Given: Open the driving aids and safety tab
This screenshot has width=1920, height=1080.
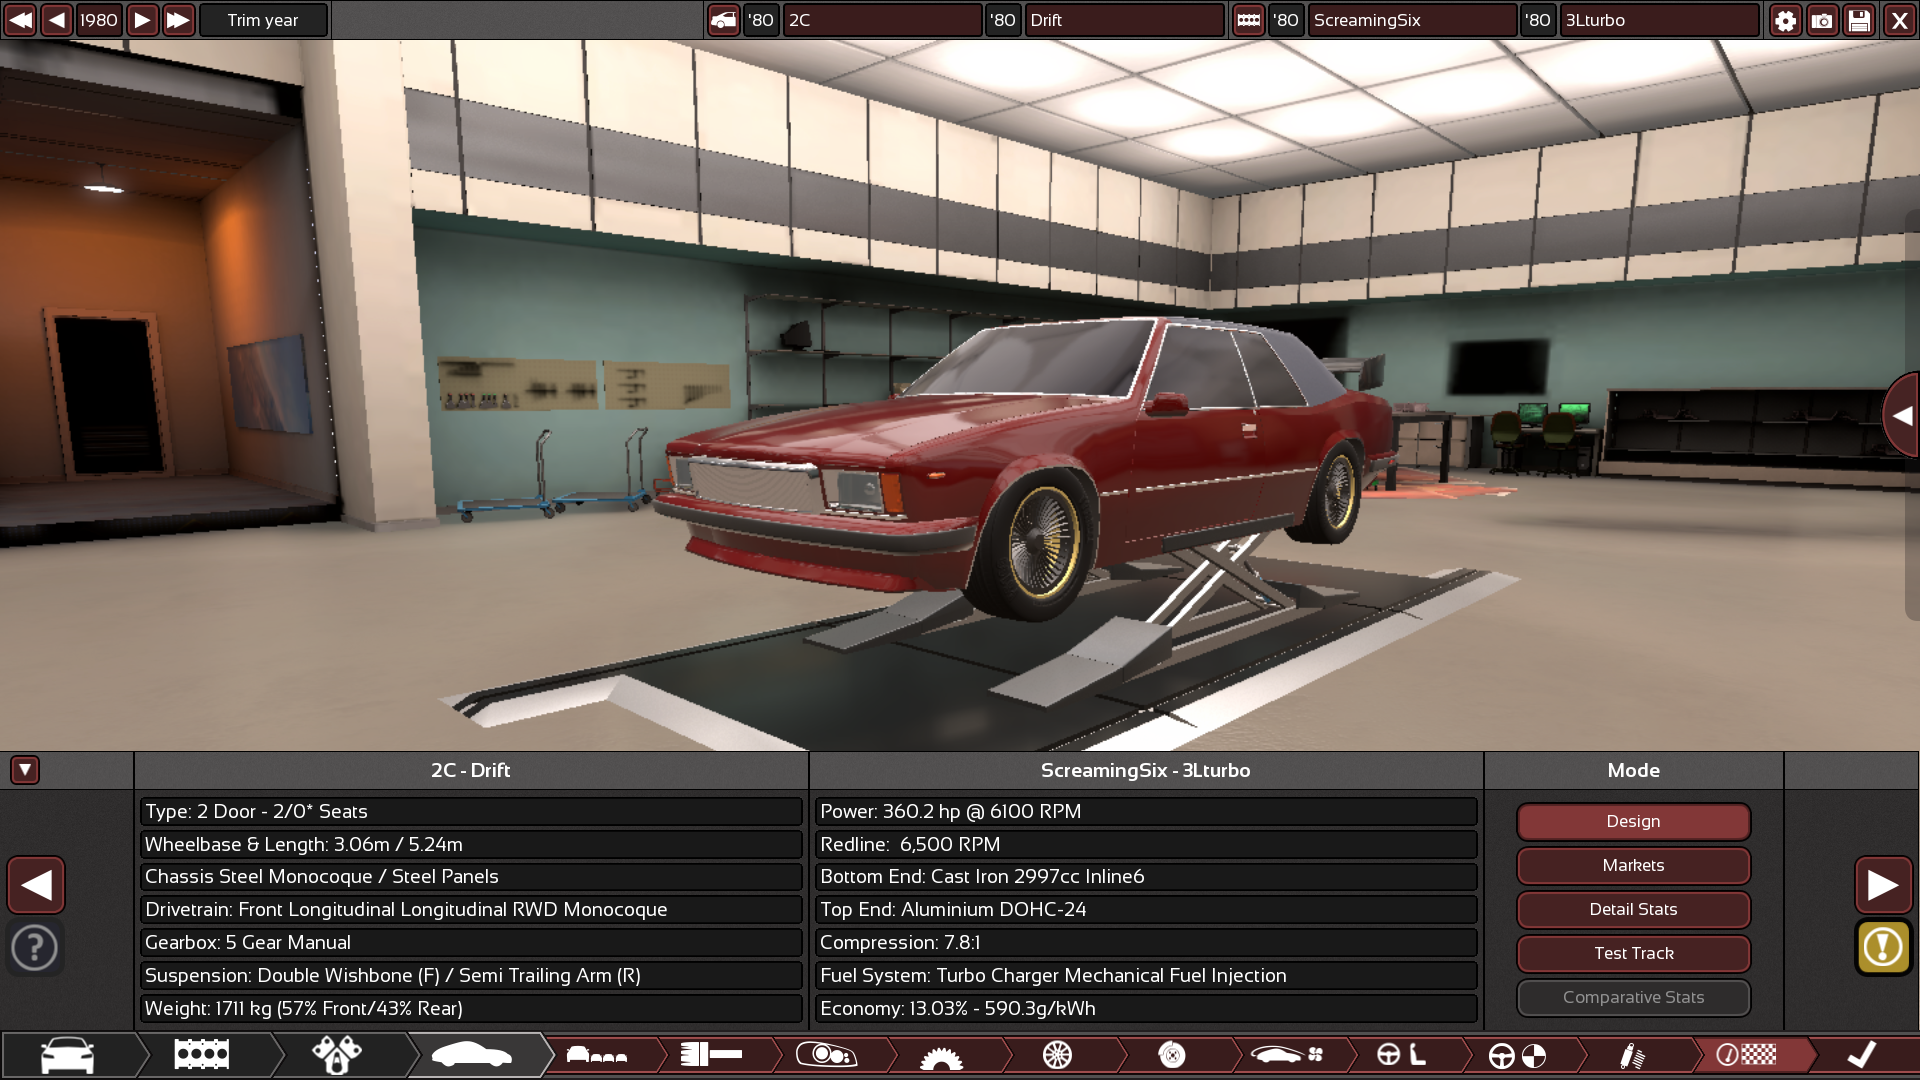Looking at the screenshot, I should click(1517, 1055).
